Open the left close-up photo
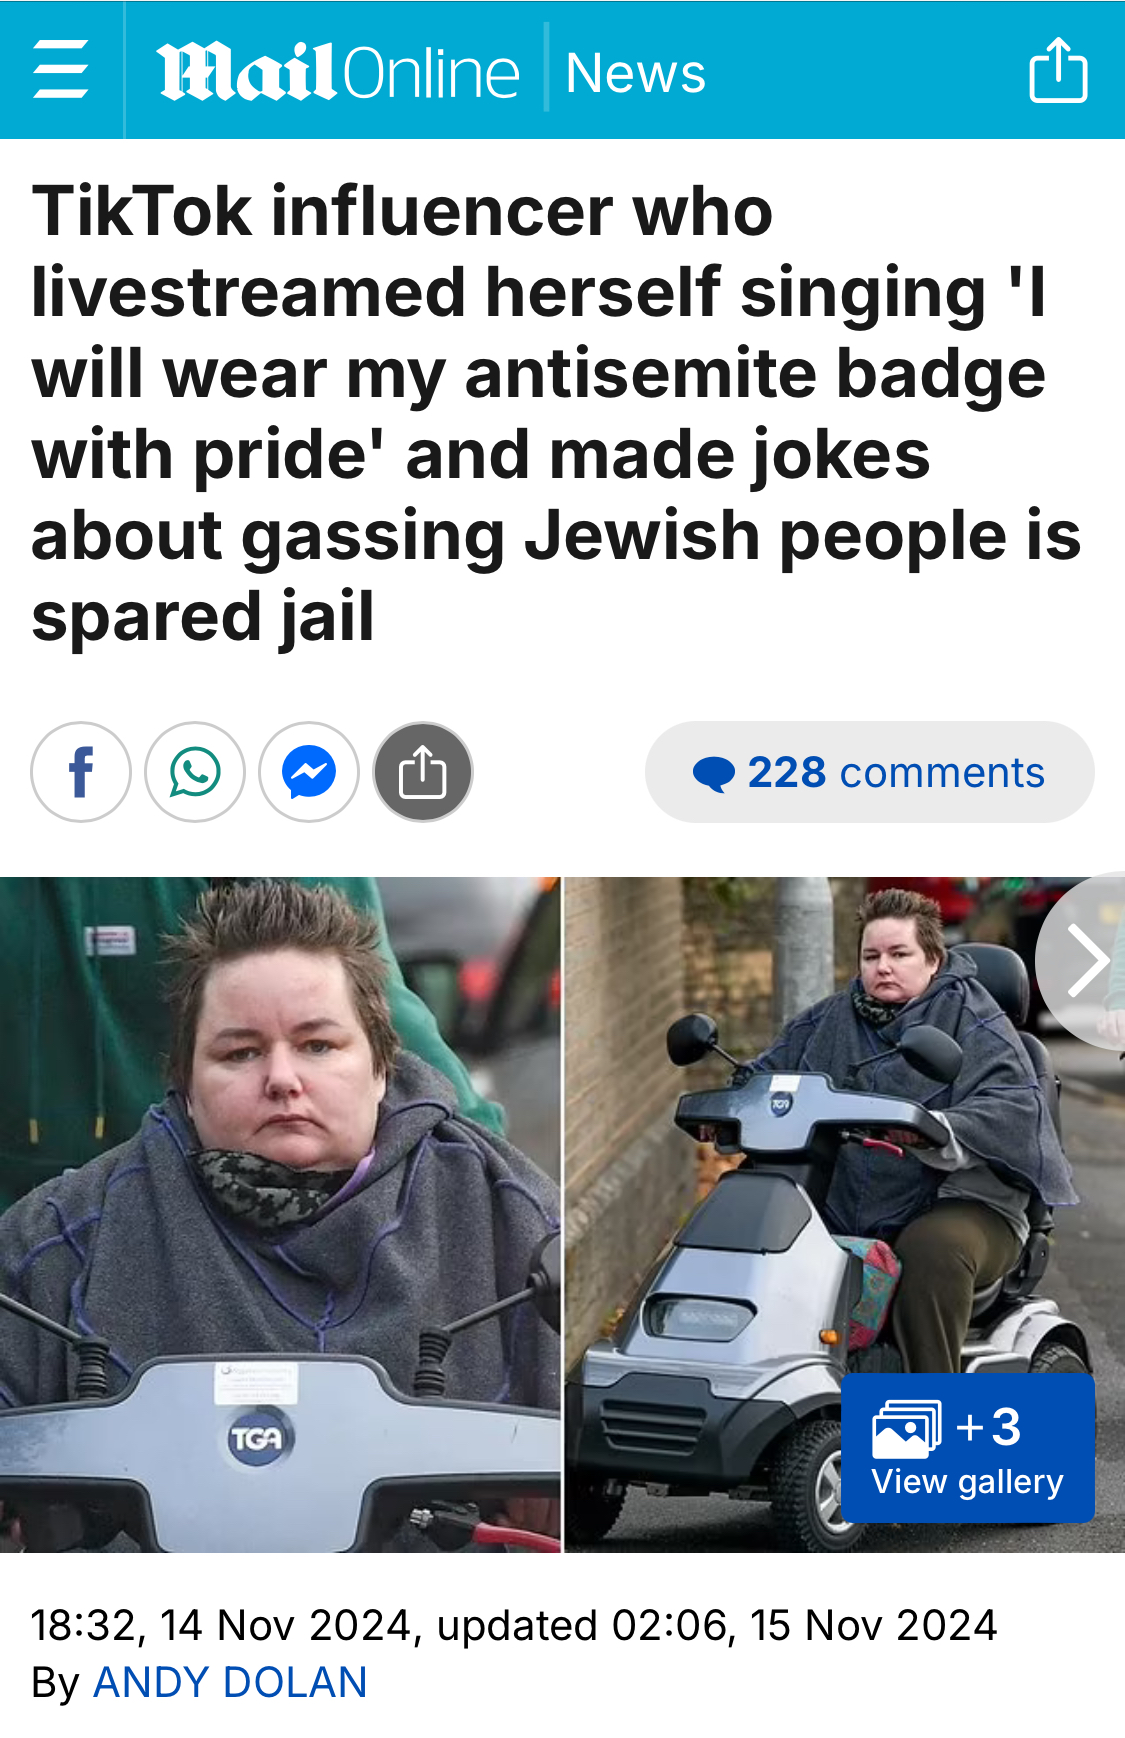The height and width of the screenshot is (1738, 1125). pyautogui.click(x=280, y=1215)
